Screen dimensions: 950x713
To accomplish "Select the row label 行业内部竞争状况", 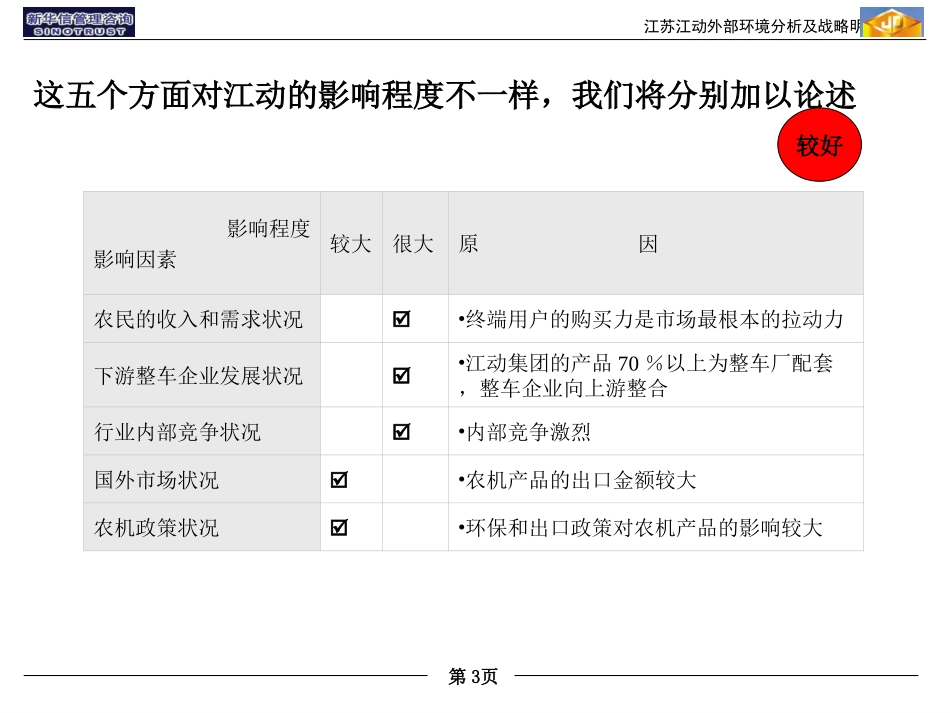I will [177, 432].
